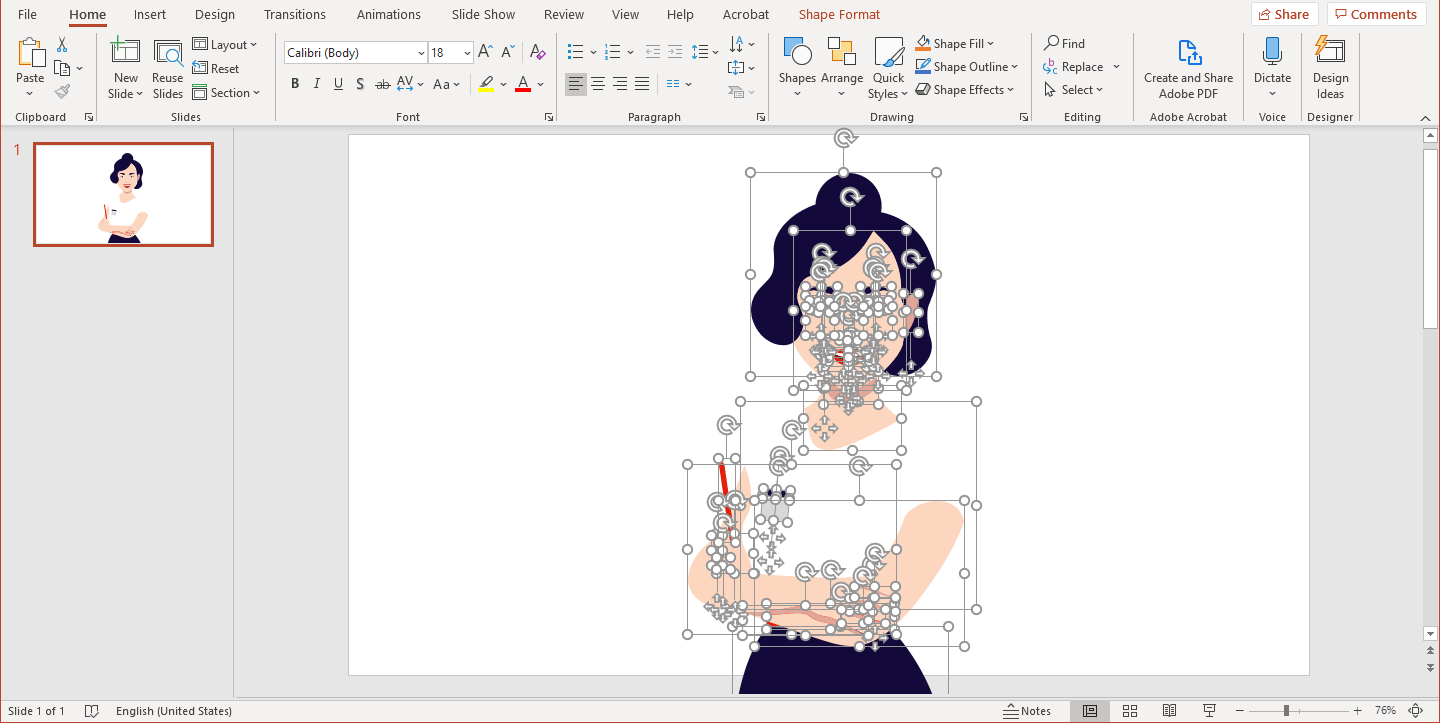This screenshot has height=723, width=1440.
Task: Switch to the Shape Format tab
Action: [839, 14]
